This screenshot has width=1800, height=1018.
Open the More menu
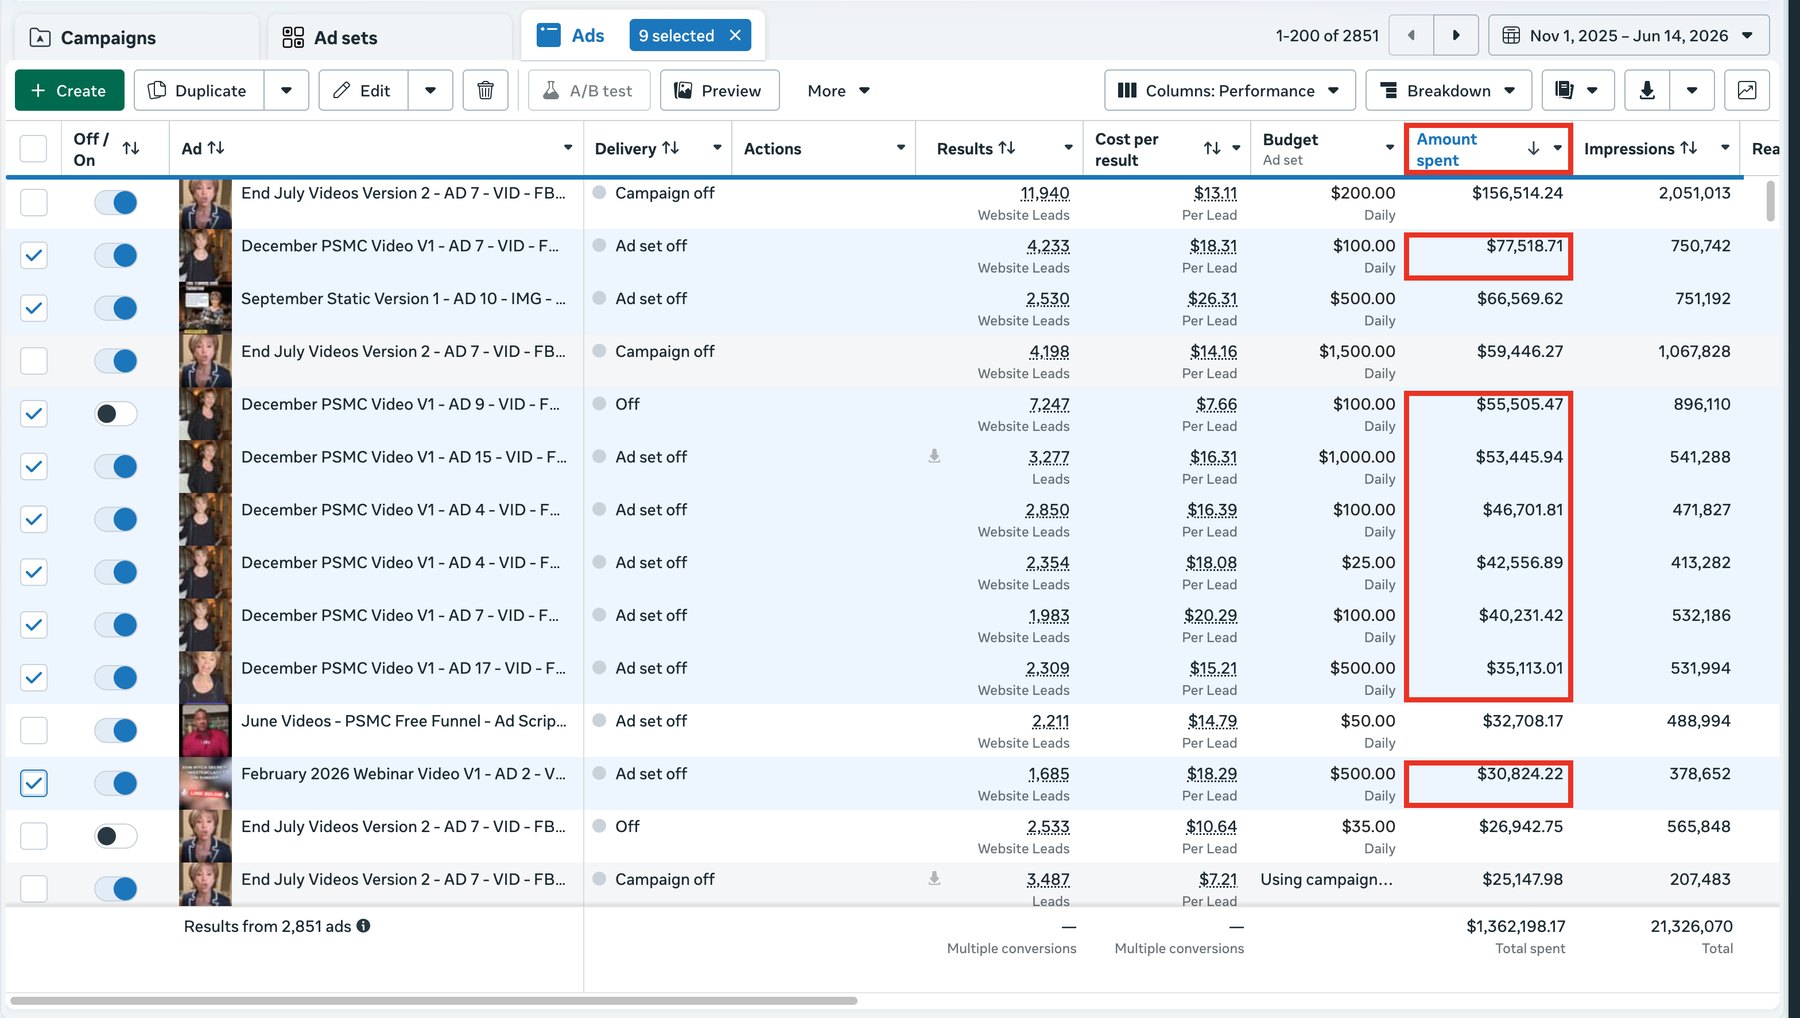[838, 90]
